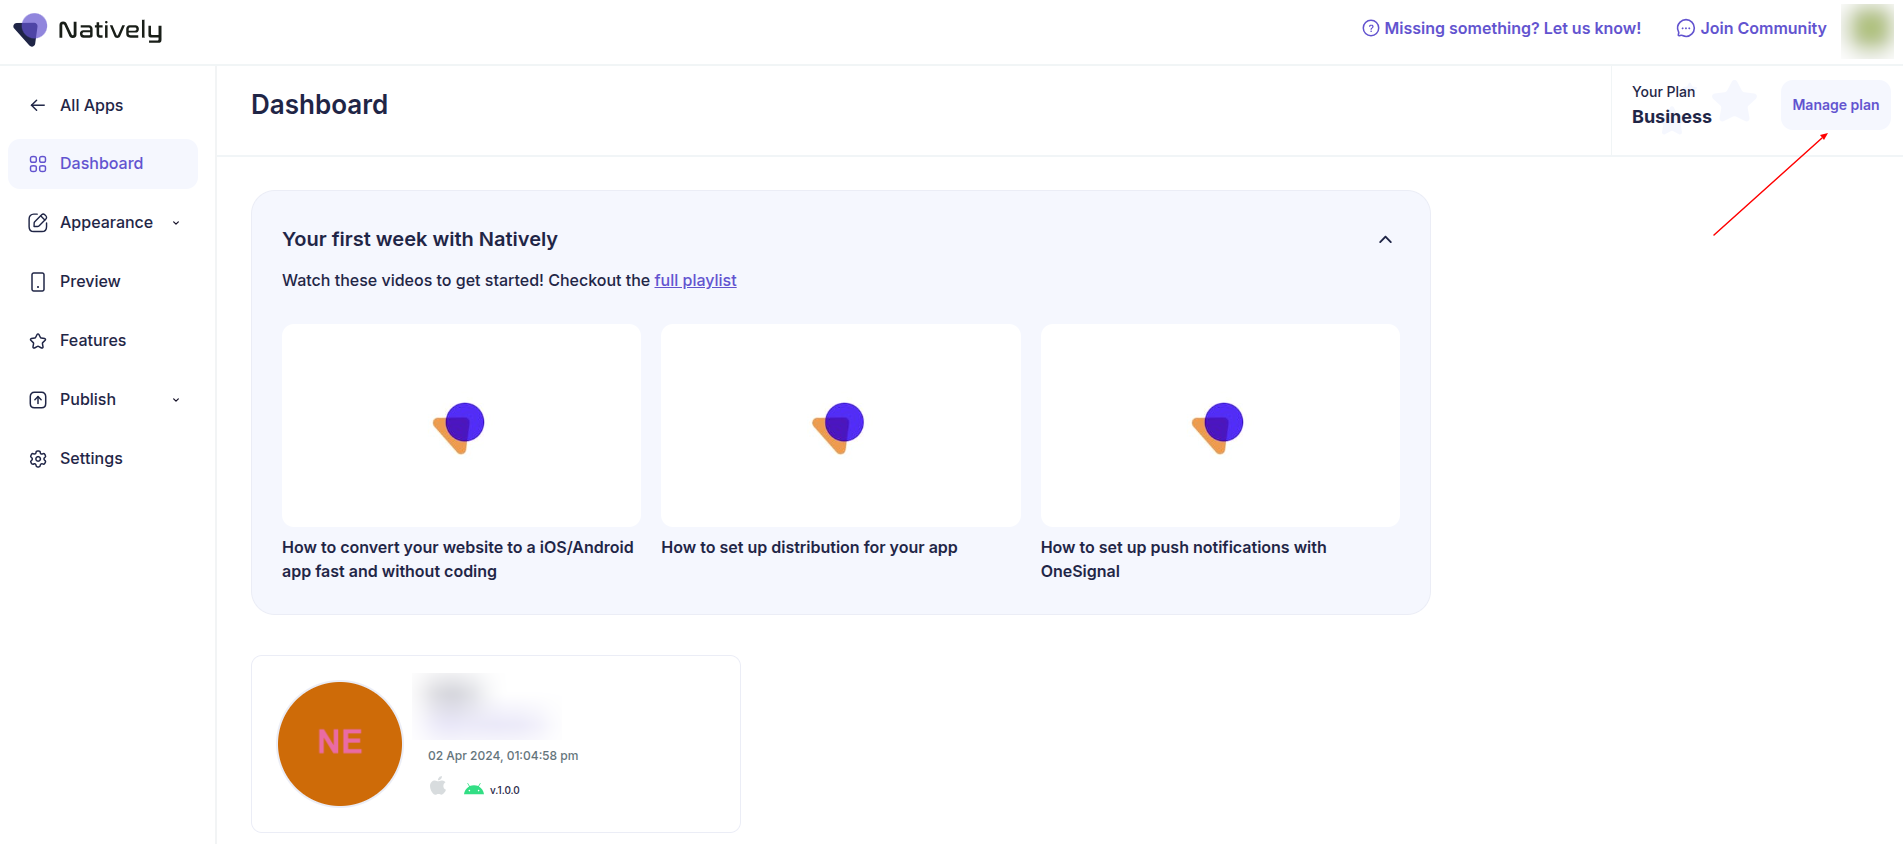The height and width of the screenshot is (844, 1903).
Task: Click the Settings gear icon
Action: click(x=38, y=459)
